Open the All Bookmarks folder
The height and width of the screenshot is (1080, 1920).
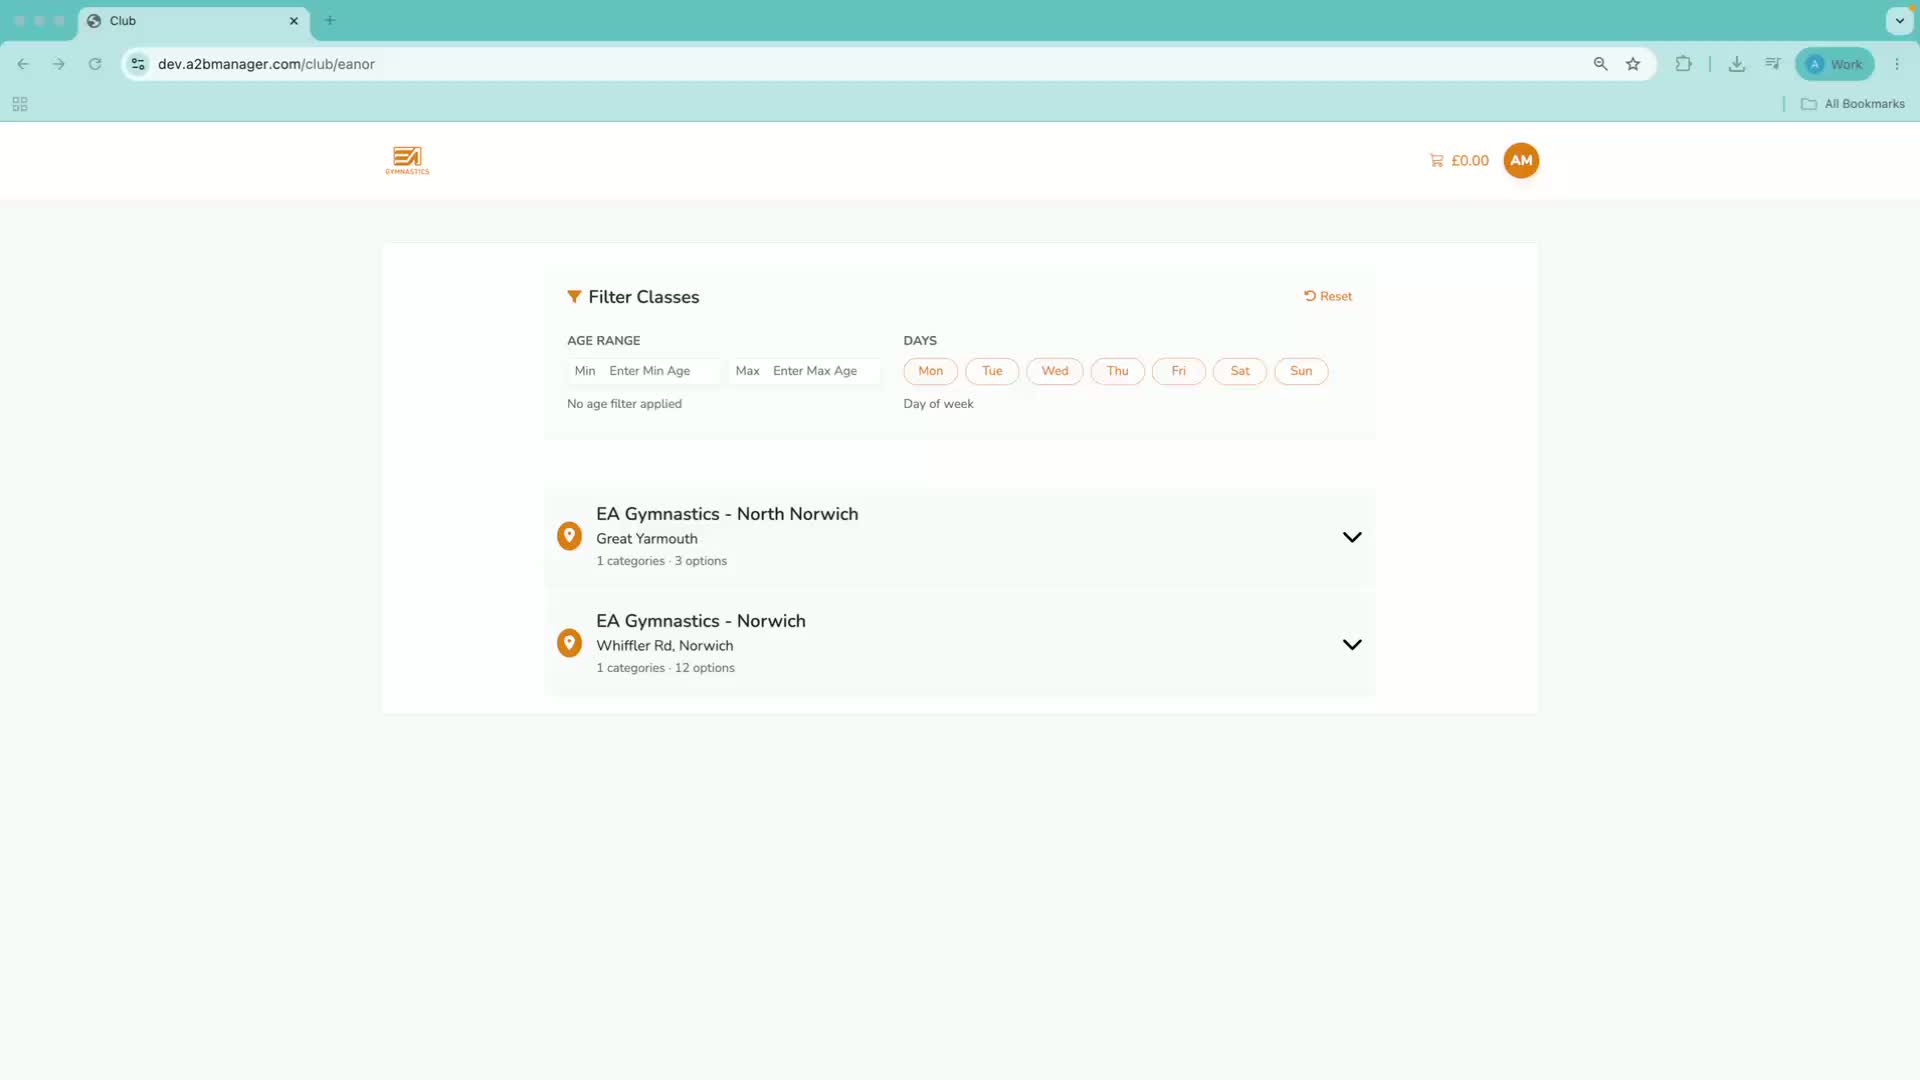(1853, 104)
